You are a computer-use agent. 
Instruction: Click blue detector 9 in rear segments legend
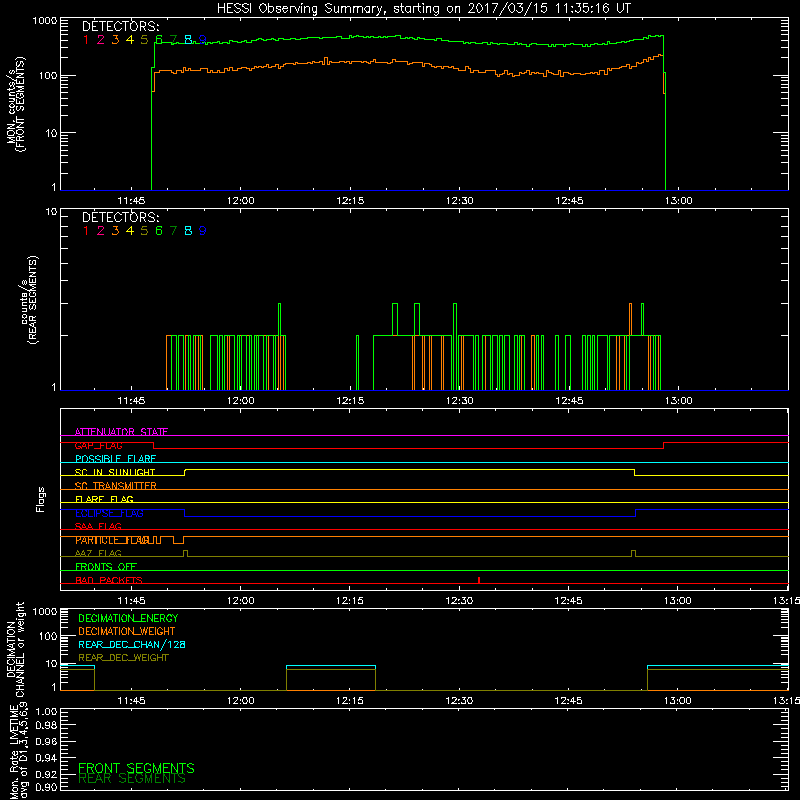click(x=203, y=231)
